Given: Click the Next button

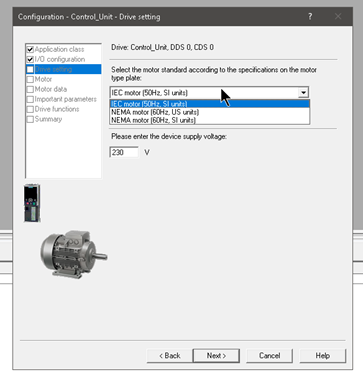Looking at the screenshot, I should 216,356.
